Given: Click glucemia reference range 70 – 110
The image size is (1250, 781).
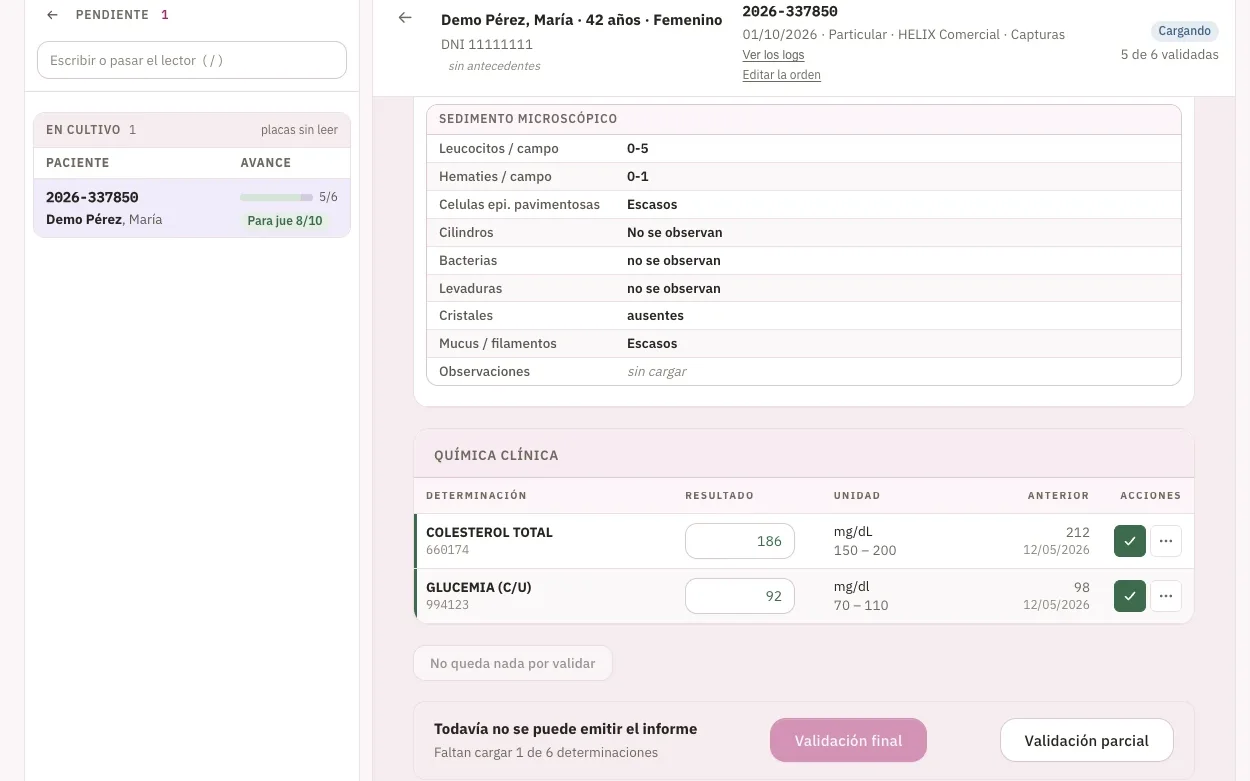Looking at the screenshot, I should click(861, 605).
